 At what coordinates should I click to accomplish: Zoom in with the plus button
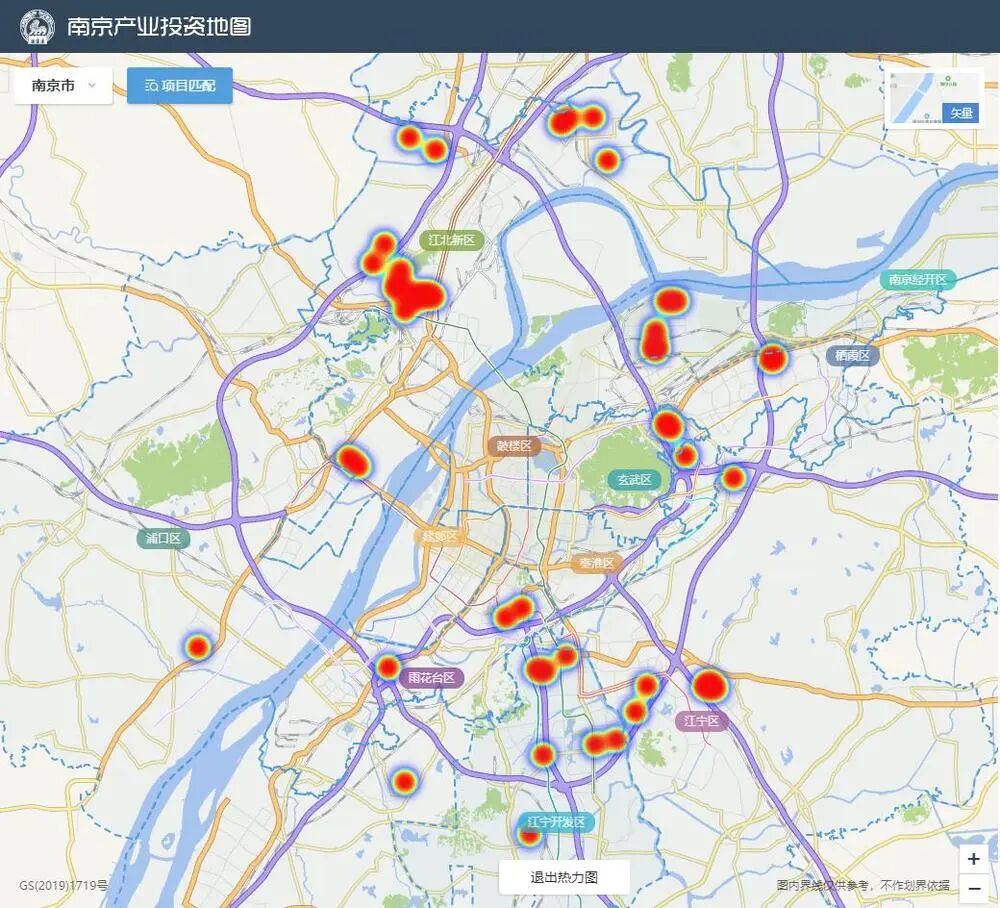click(x=973, y=859)
